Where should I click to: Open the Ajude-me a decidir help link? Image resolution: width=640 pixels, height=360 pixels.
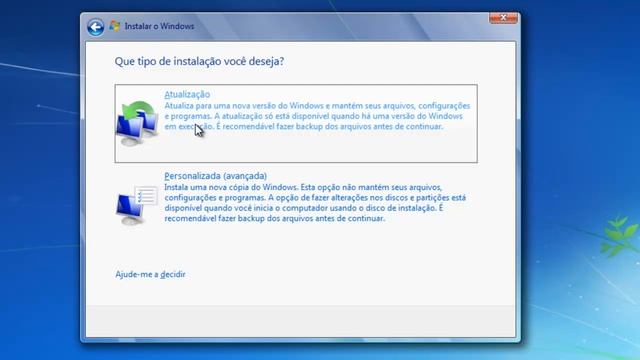150,274
